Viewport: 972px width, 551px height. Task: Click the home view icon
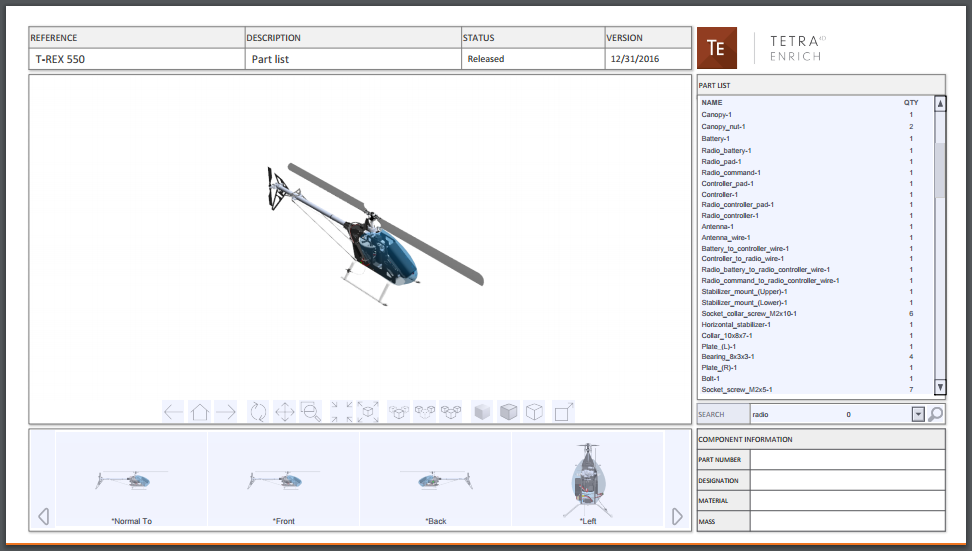coord(200,412)
